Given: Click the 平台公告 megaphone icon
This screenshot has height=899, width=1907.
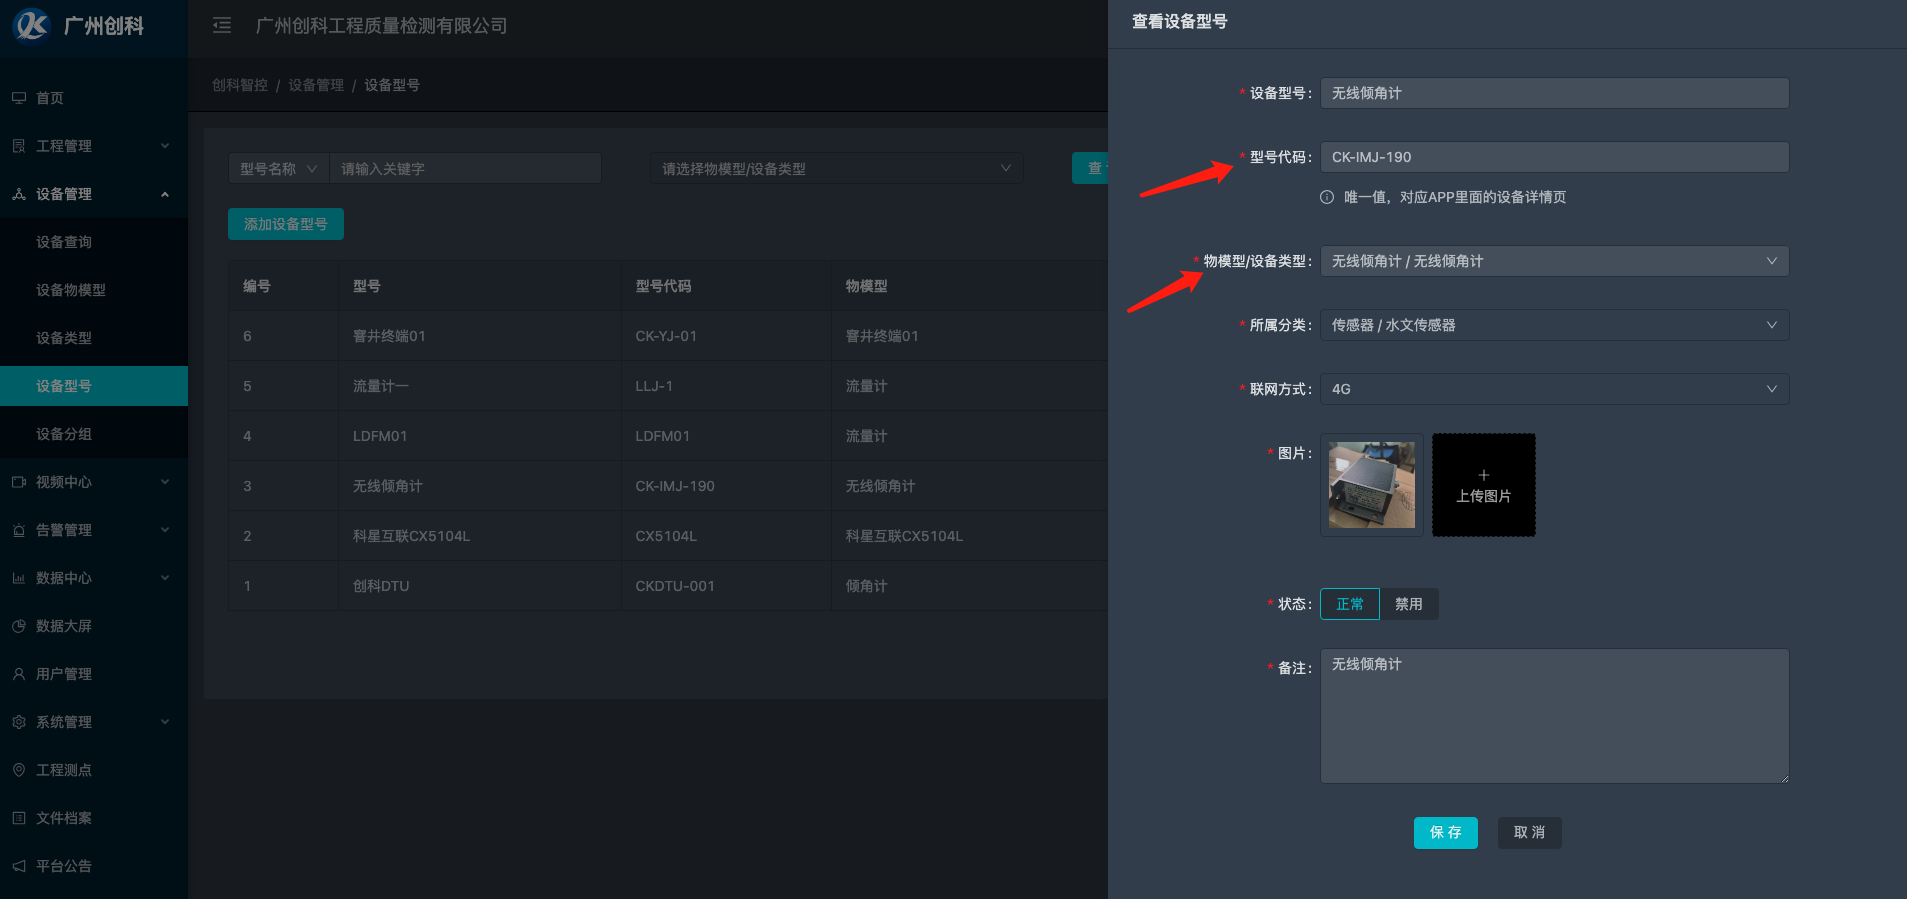Looking at the screenshot, I should [x=19, y=866].
